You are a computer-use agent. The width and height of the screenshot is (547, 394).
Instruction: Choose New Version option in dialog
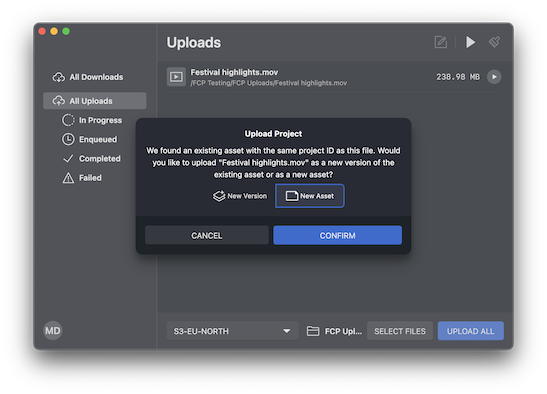240,196
